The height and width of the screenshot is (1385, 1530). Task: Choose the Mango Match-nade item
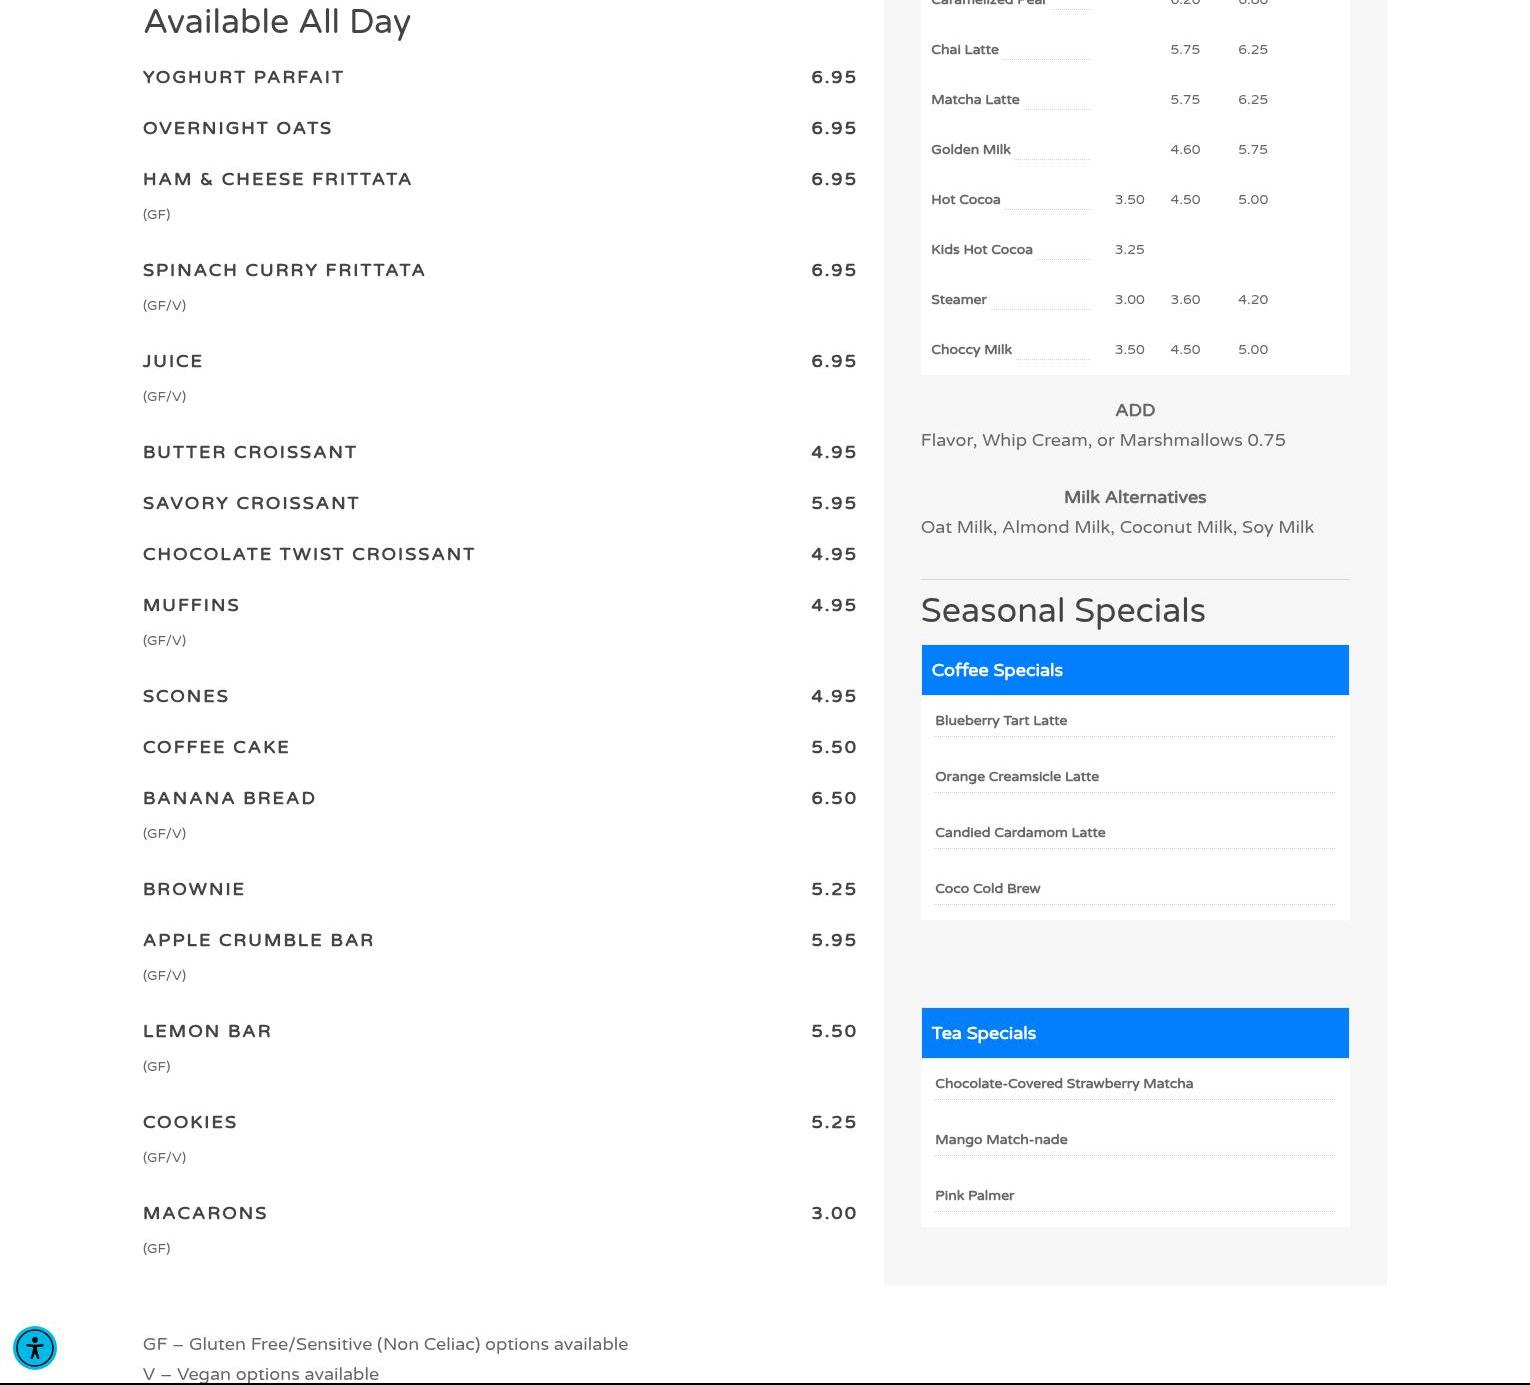click(x=1001, y=1140)
